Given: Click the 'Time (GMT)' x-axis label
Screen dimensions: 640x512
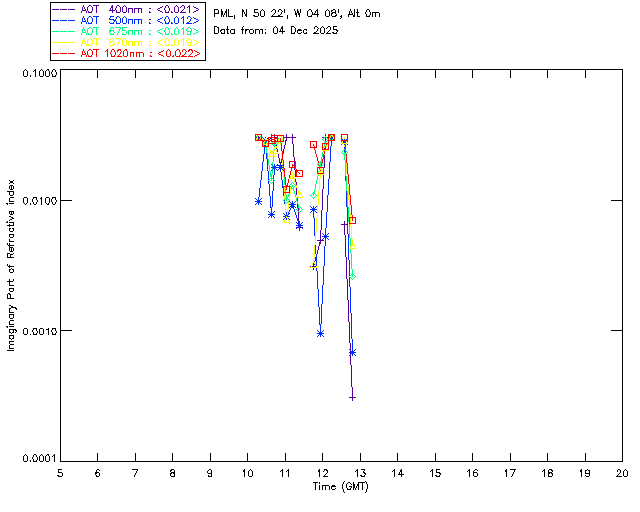Looking at the screenshot, I should [340, 487].
